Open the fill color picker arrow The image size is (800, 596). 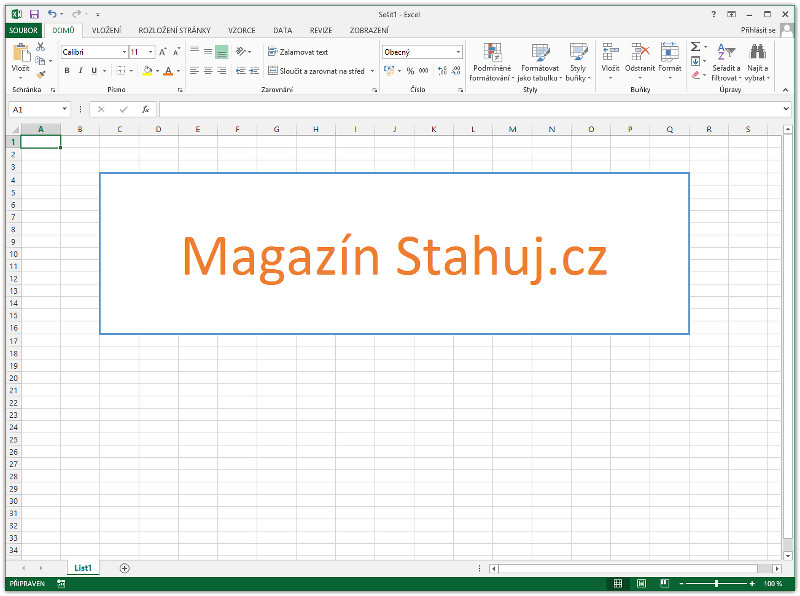(157, 71)
